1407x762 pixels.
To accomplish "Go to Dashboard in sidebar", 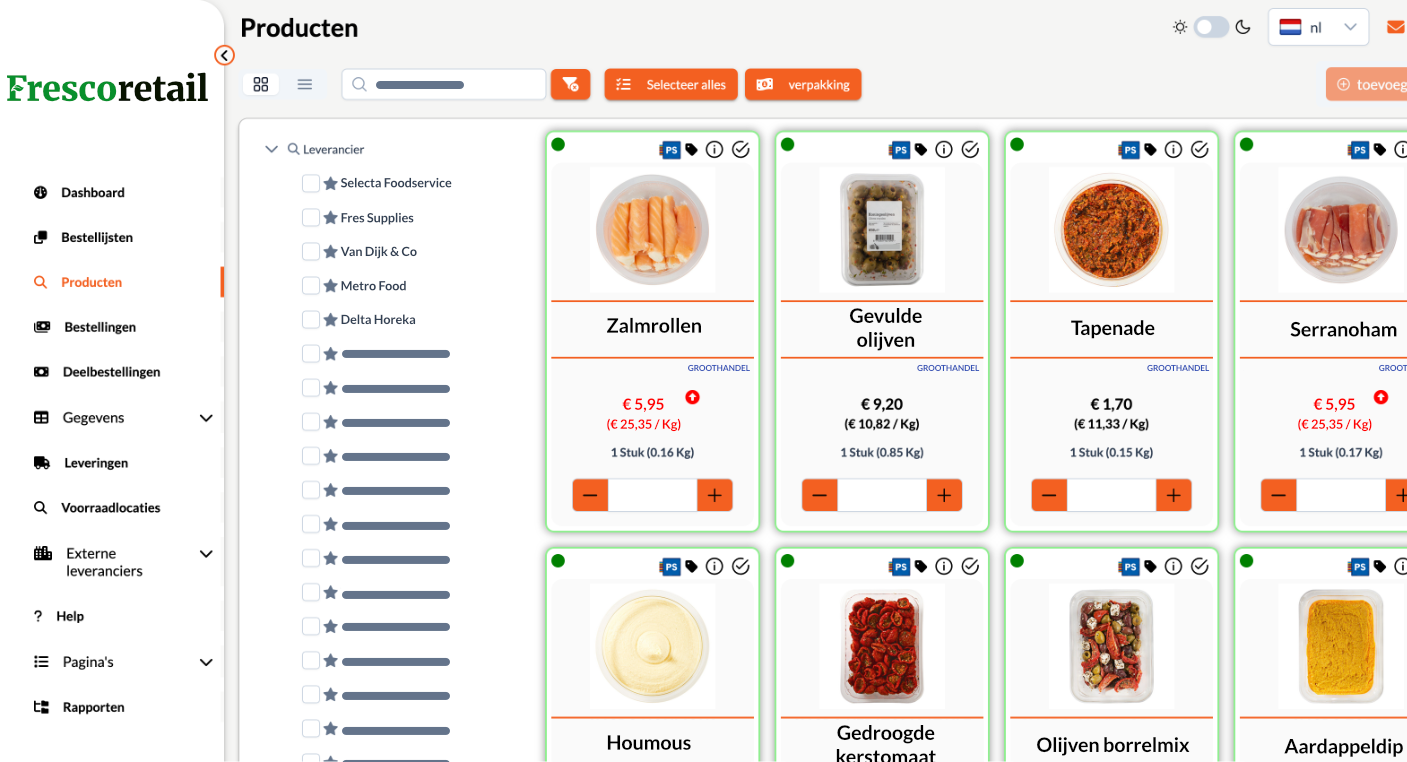I will (92, 193).
